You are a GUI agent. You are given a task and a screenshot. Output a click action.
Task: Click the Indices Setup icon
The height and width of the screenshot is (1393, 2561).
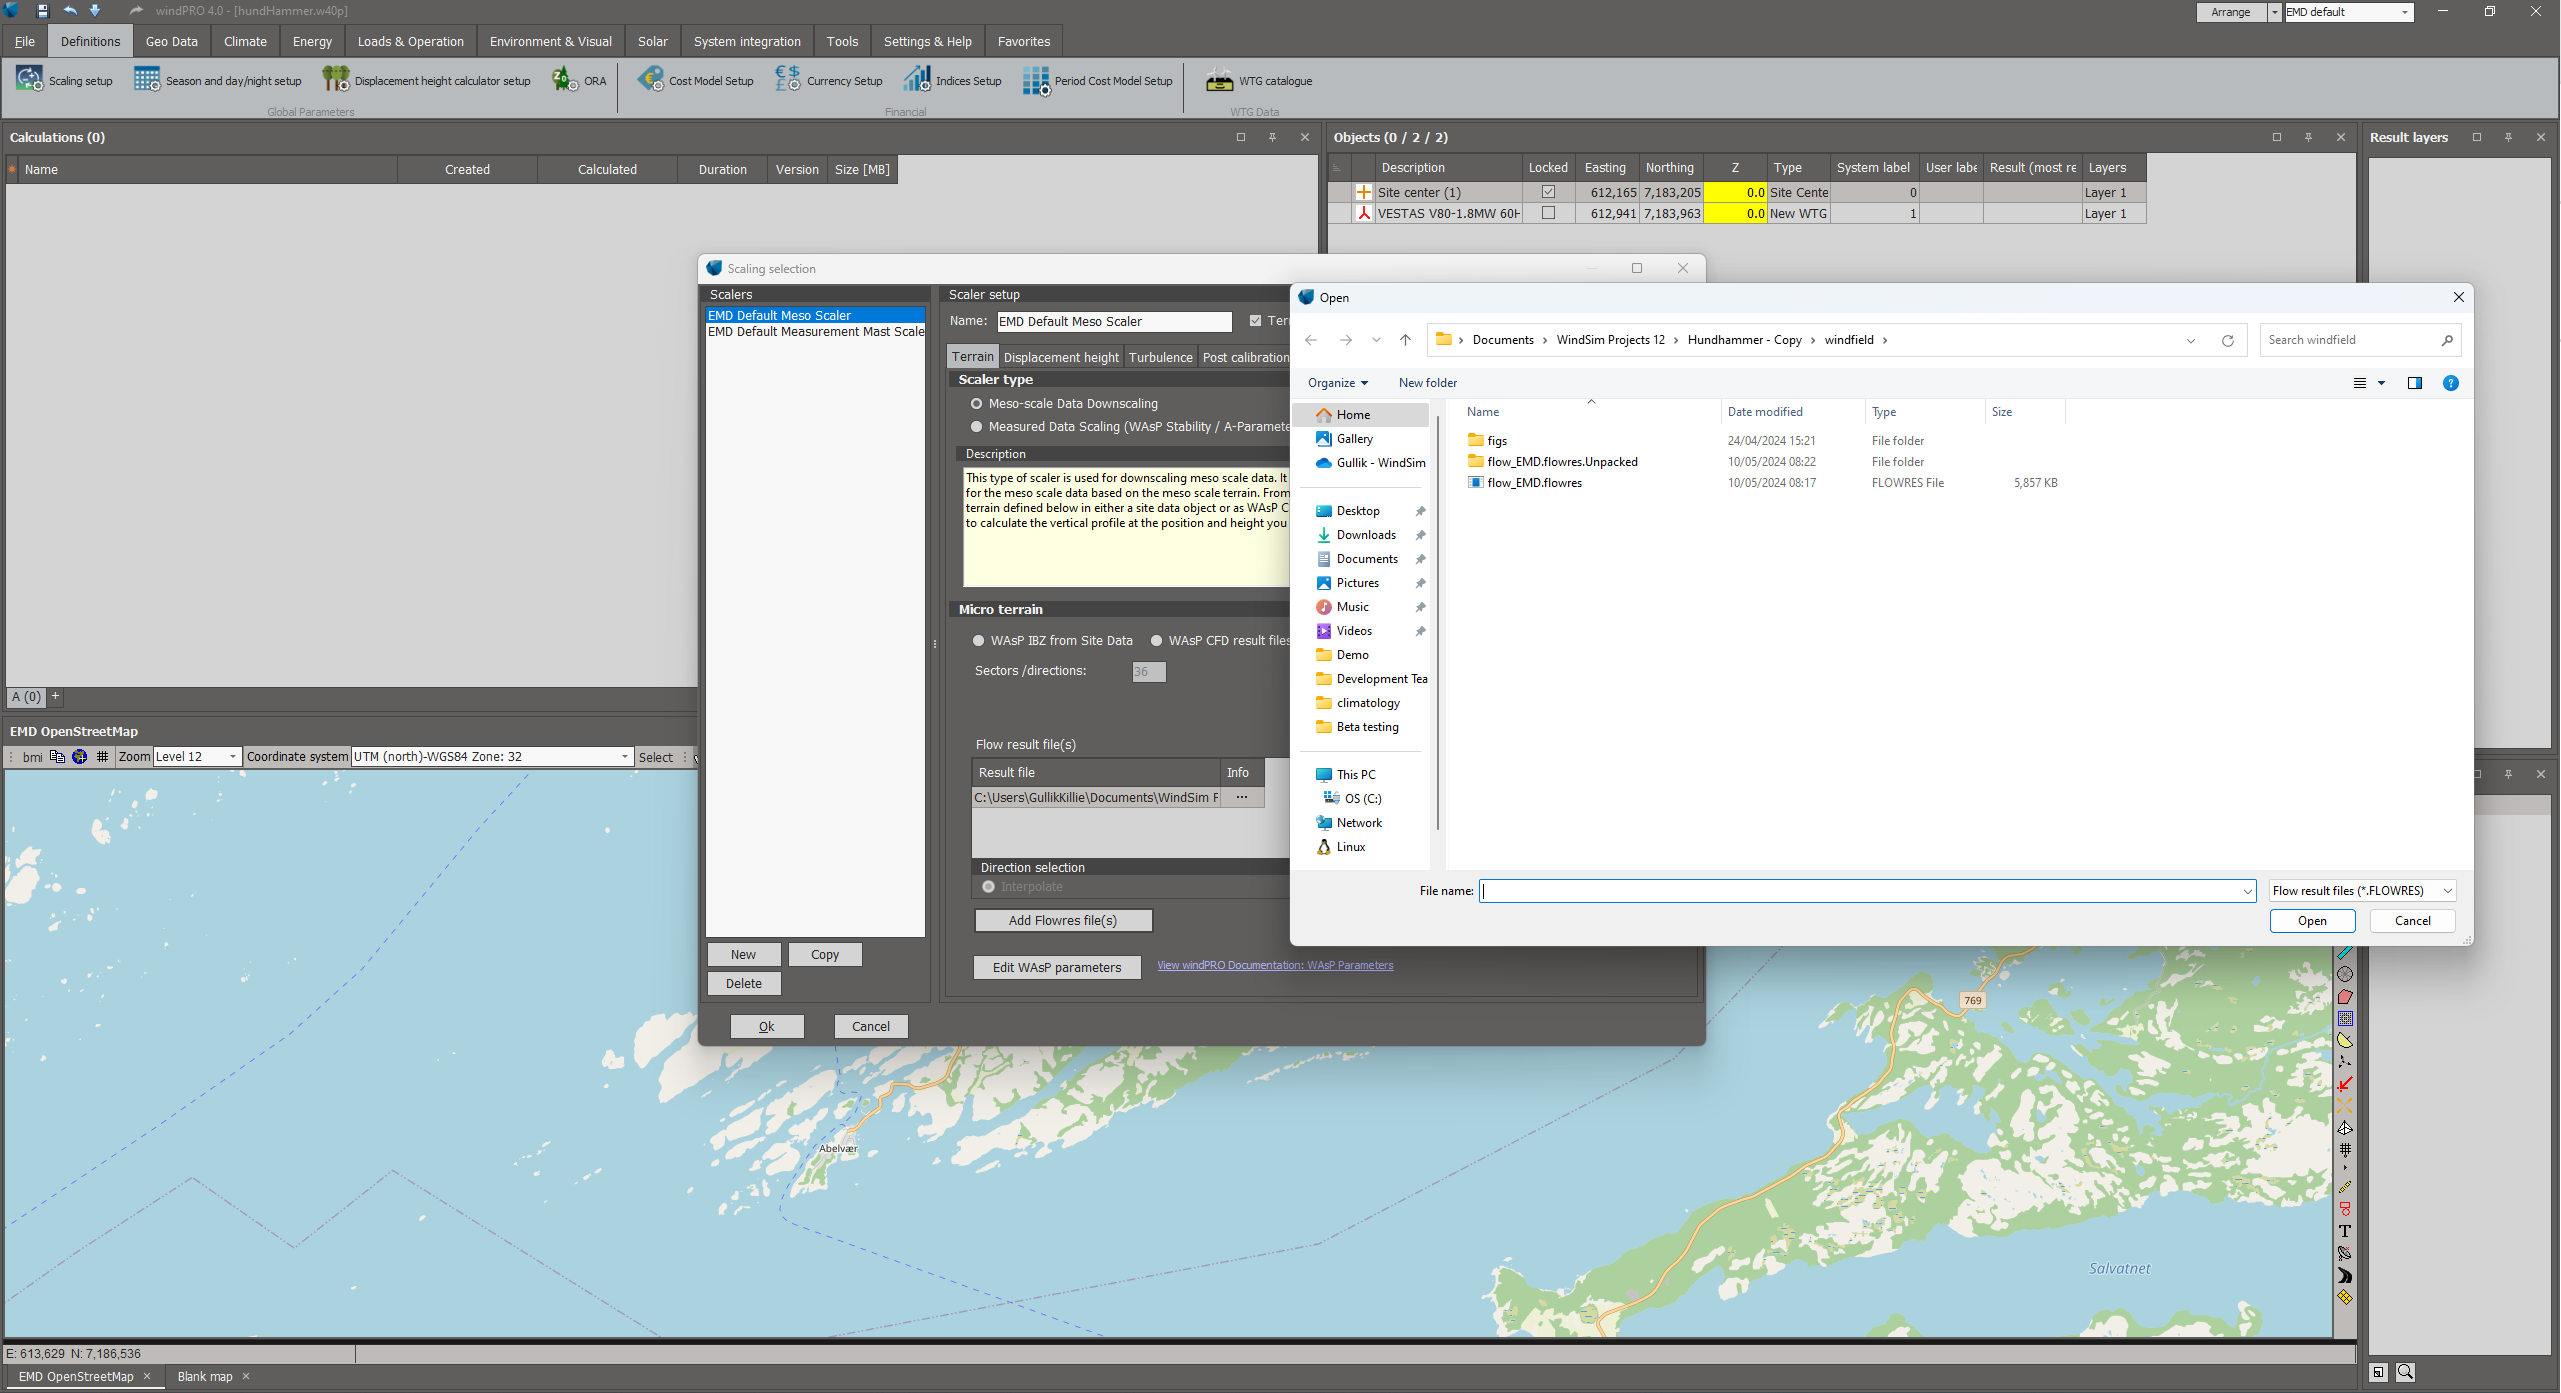[x=917, y=80]
